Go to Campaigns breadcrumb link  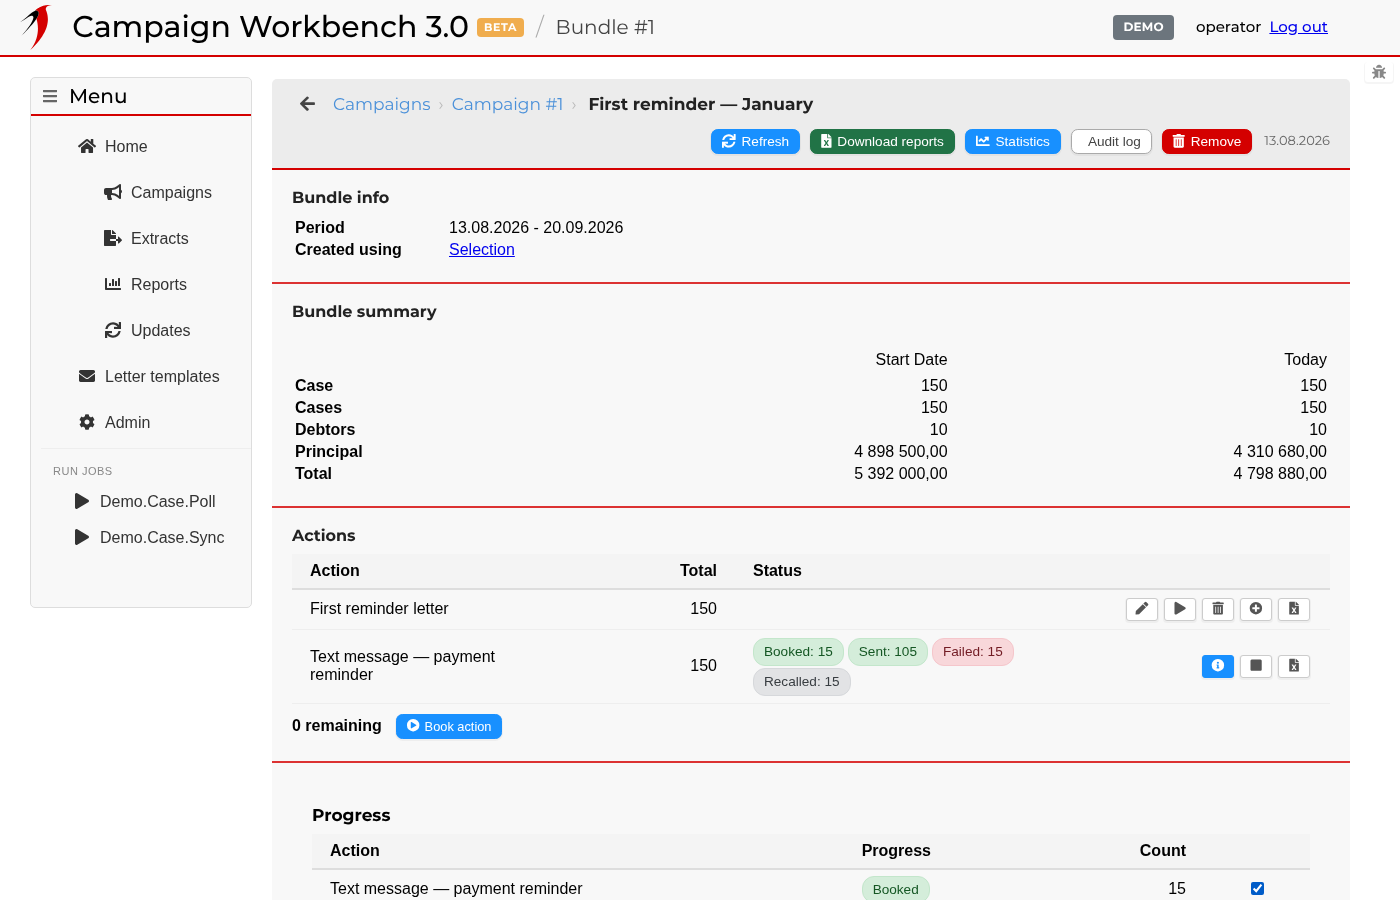pyautogui.click(x=382, y=104)
